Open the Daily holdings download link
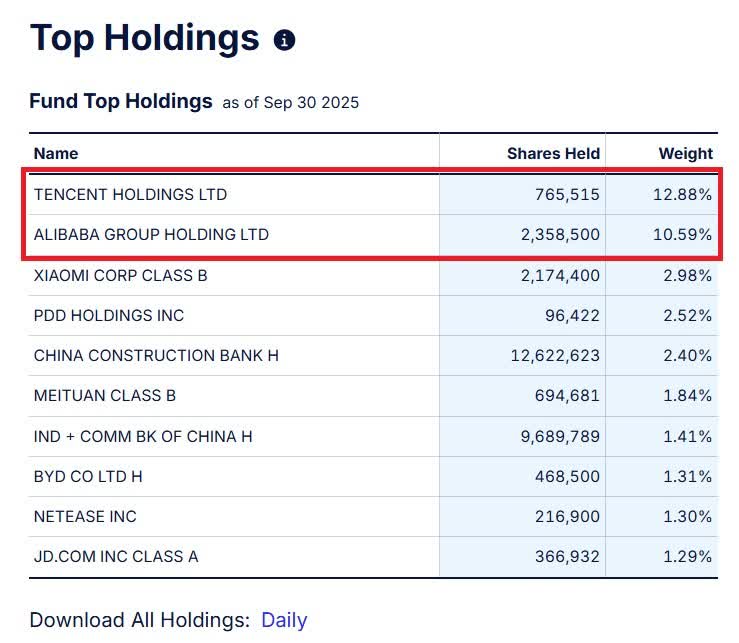739x643 pixels. point(284,620)
